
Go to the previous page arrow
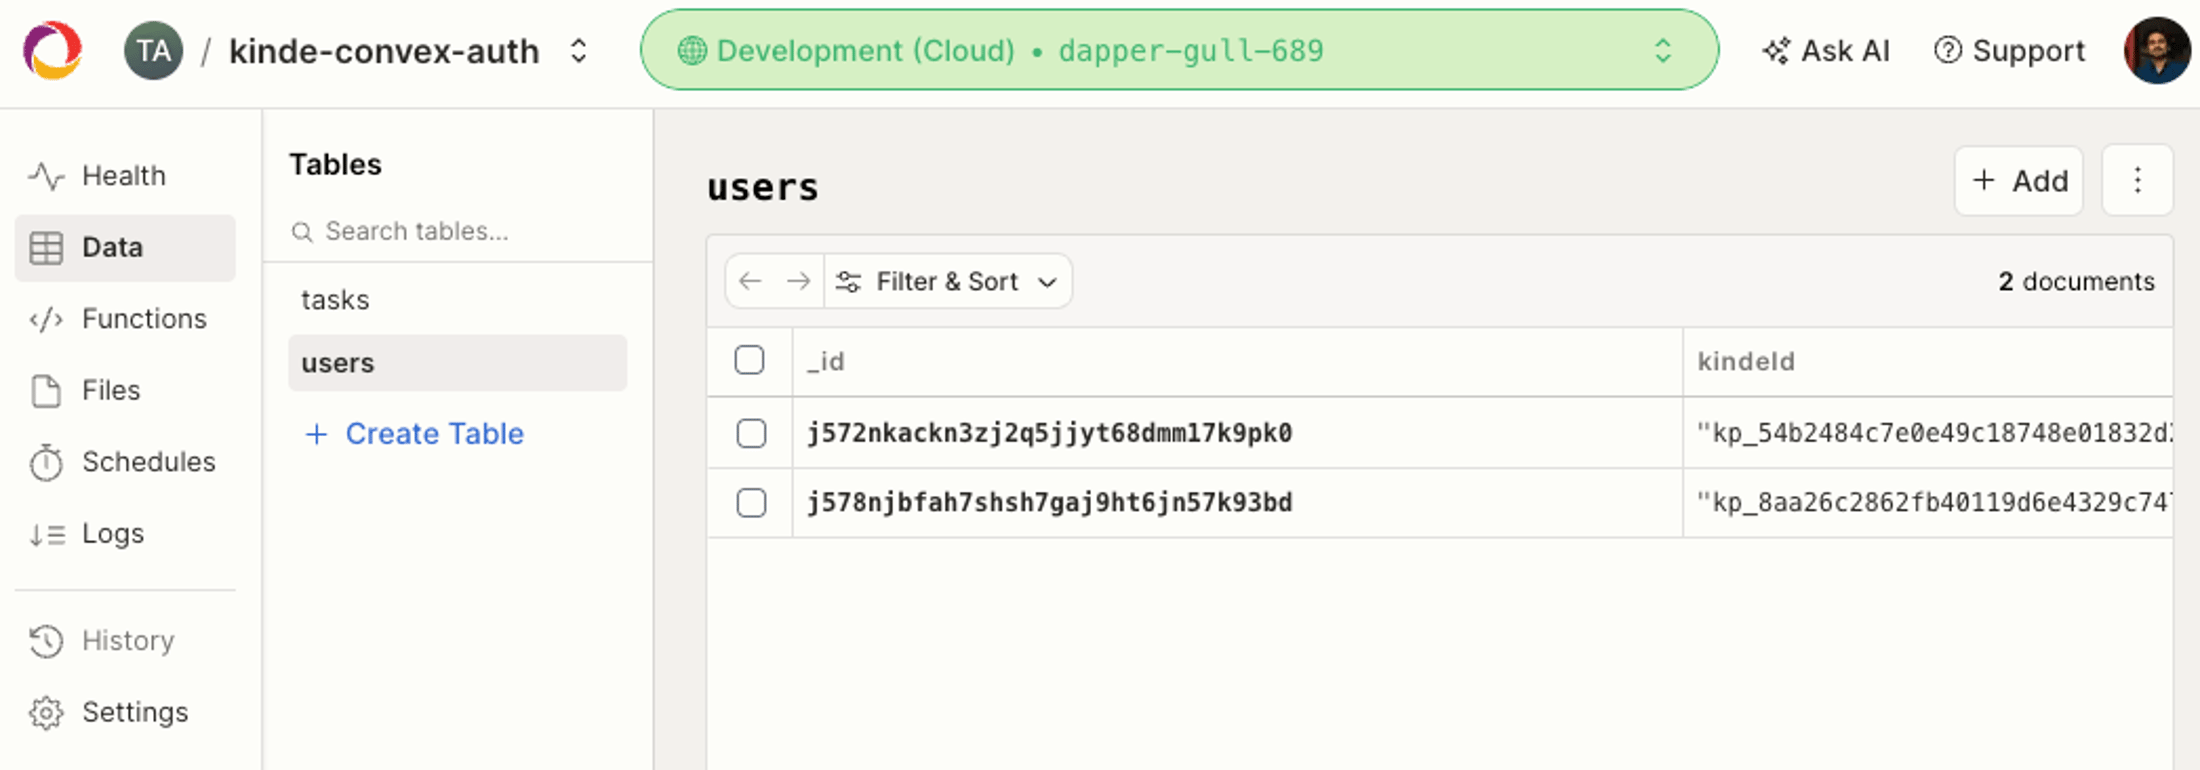tap(750, 281)
